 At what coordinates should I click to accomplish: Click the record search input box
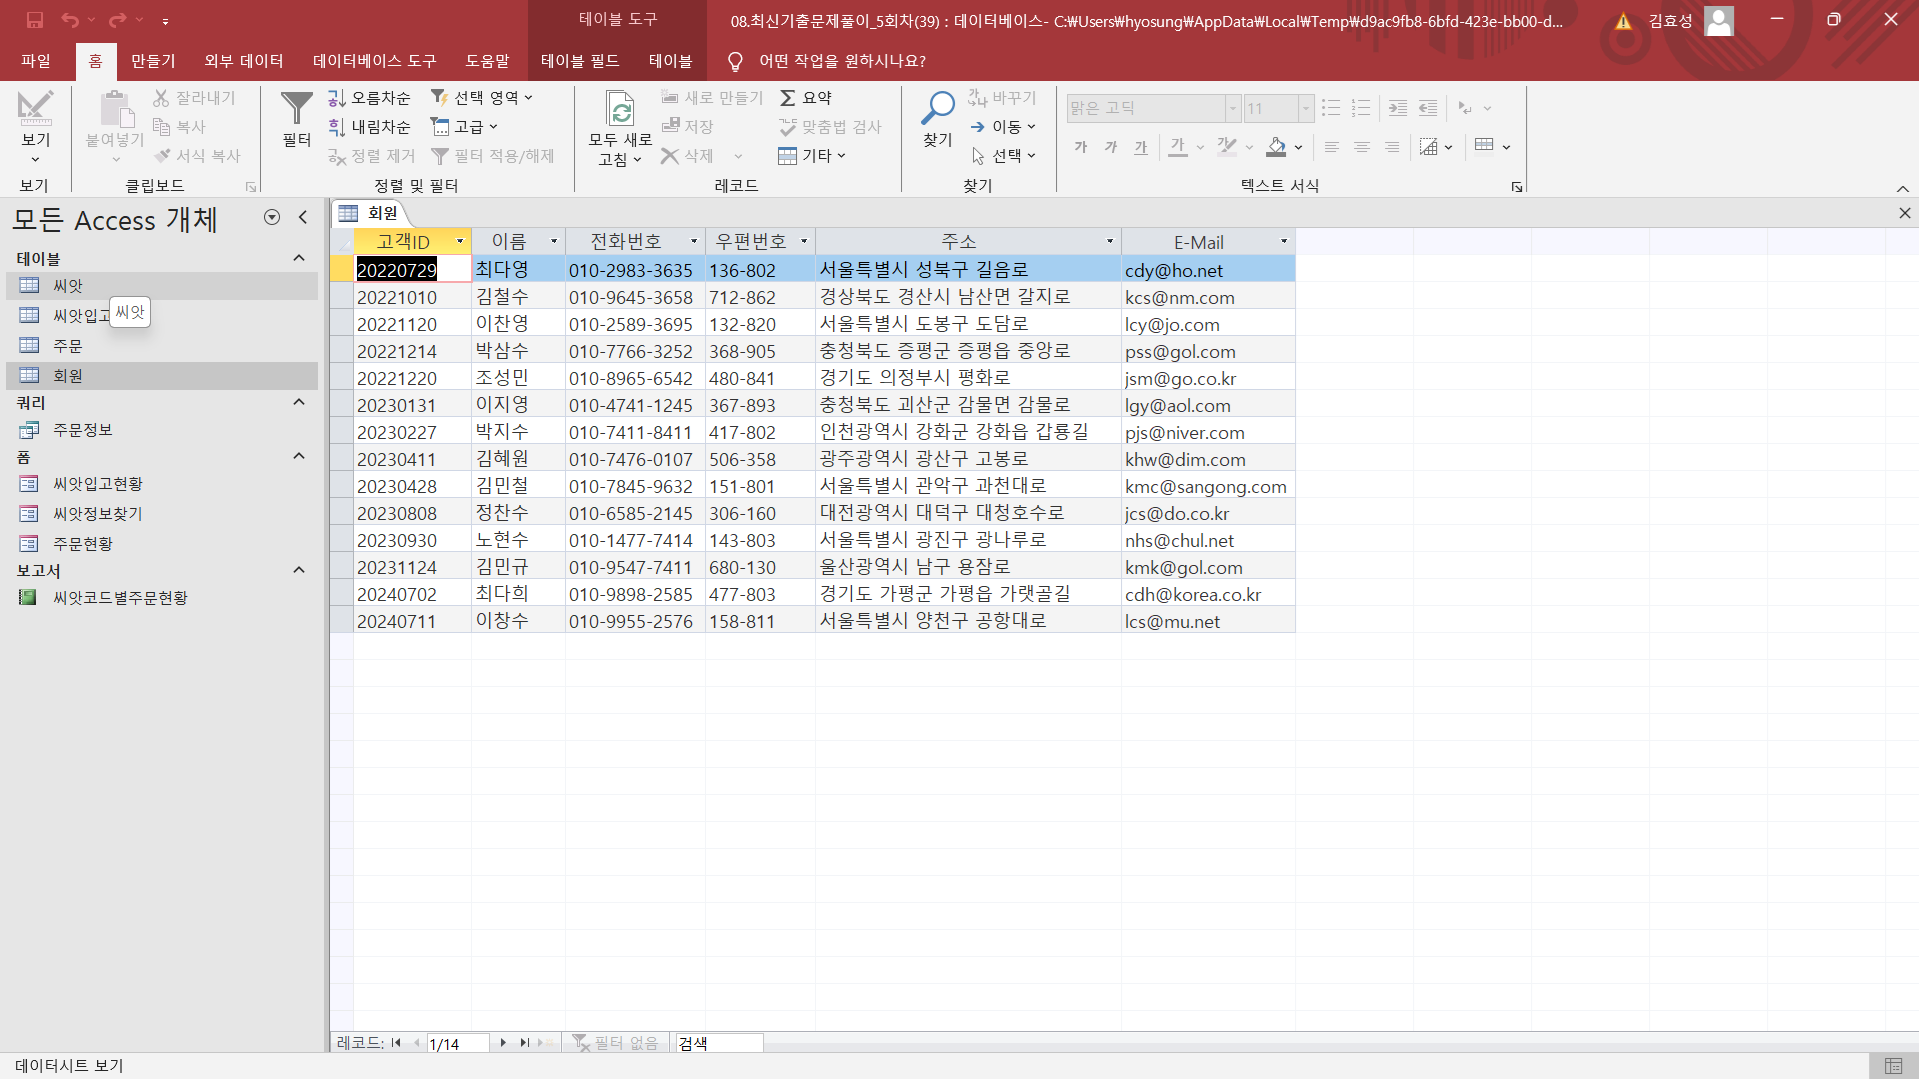[x=719, y=1043]
